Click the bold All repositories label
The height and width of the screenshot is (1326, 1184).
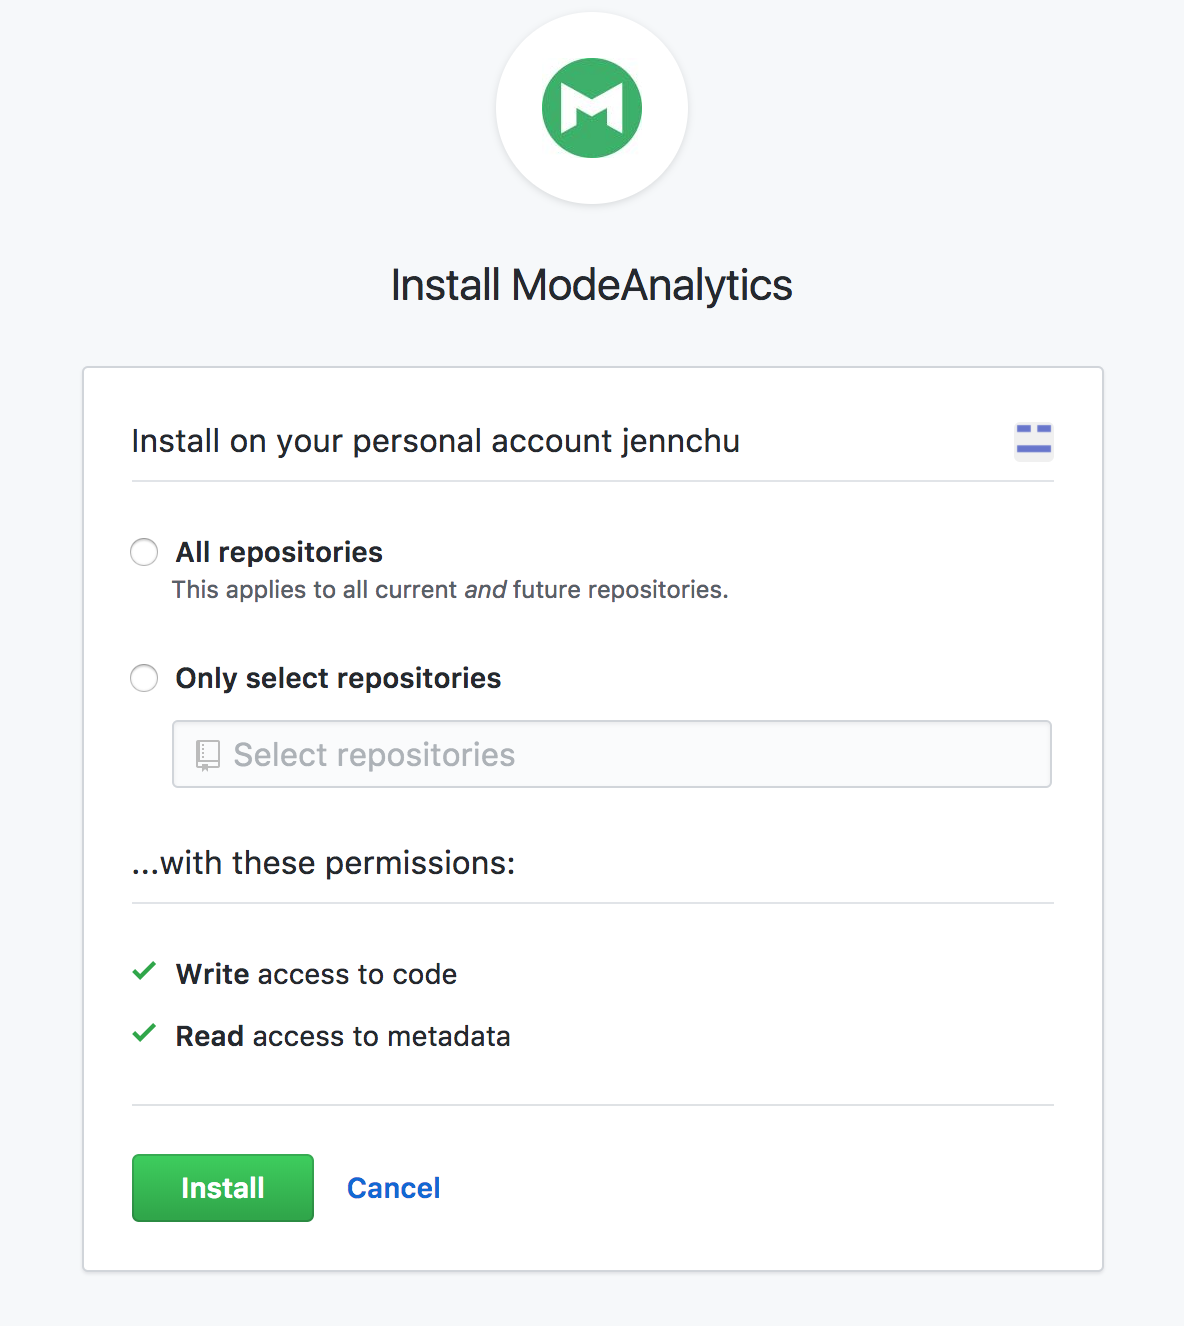click(x=279, y=552)
